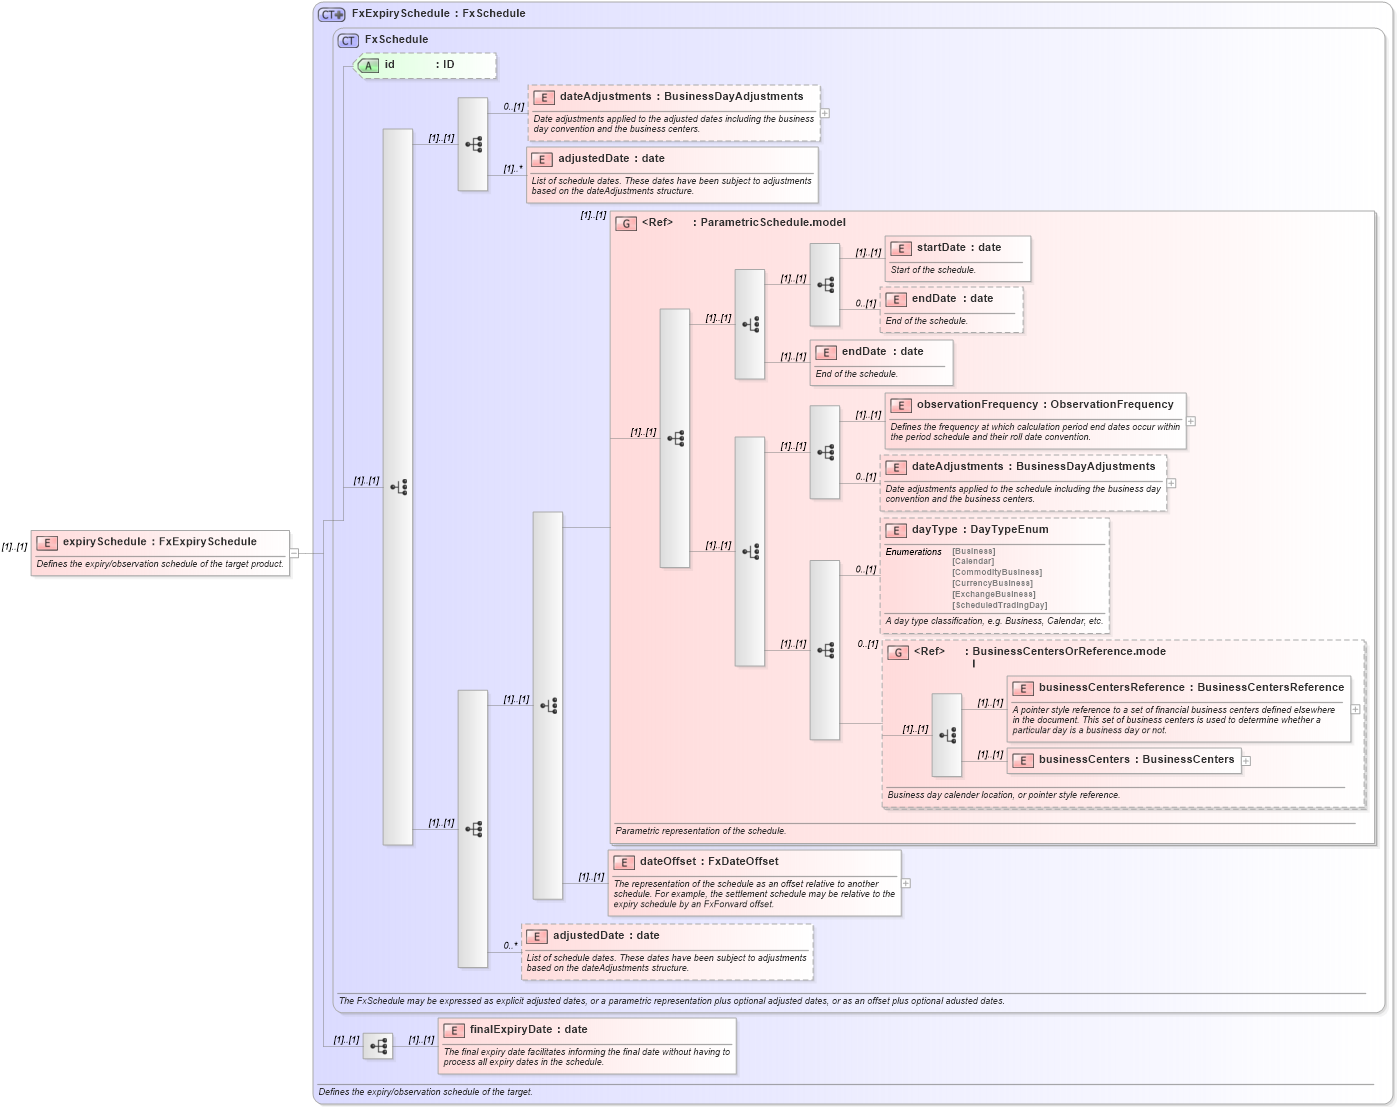
Task: Click the businessCentersReference element E icon
Action: 1023,688
